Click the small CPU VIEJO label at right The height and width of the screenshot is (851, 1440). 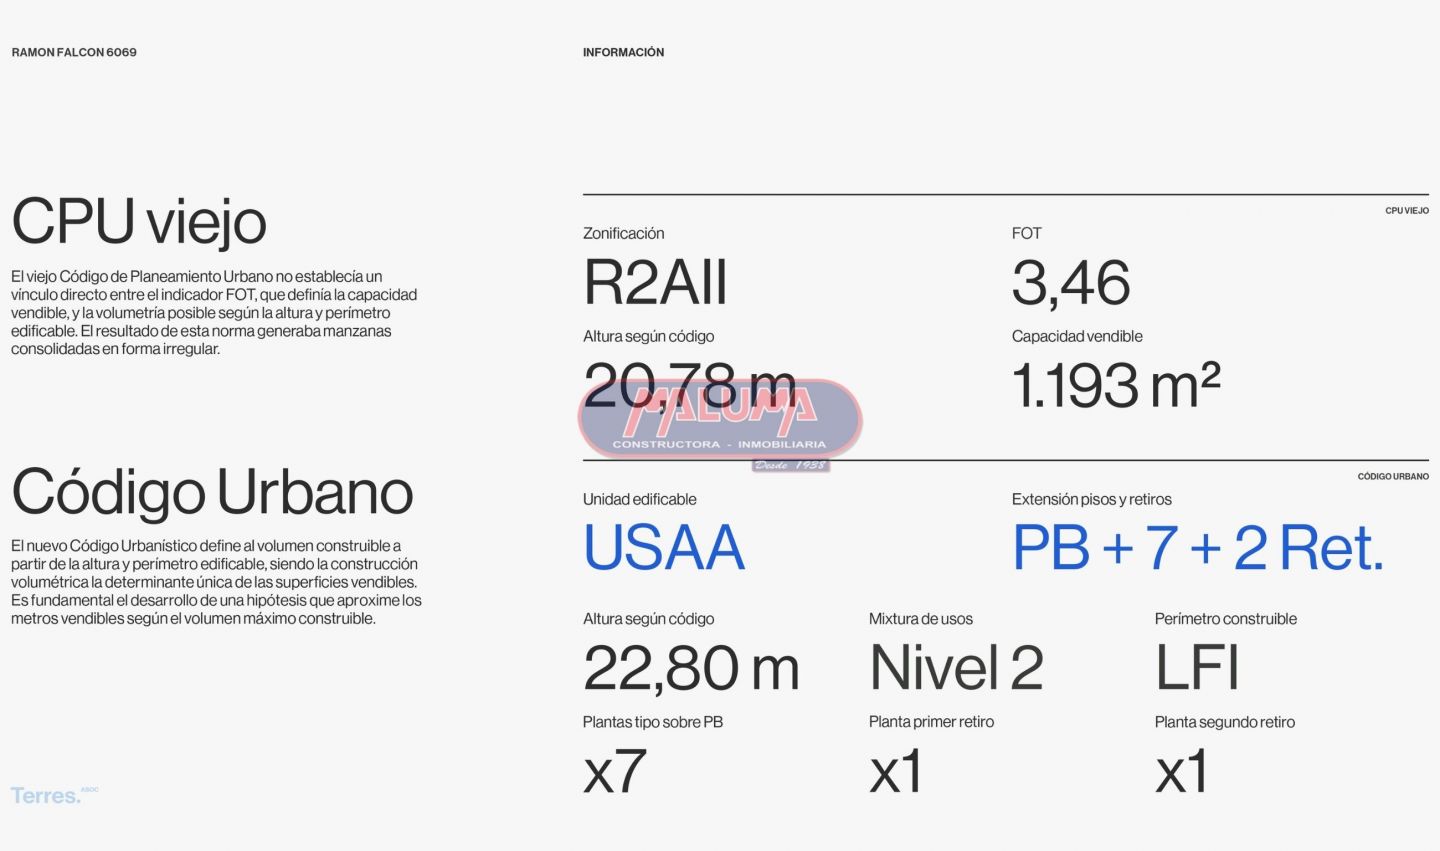[x=1406, y=211]
